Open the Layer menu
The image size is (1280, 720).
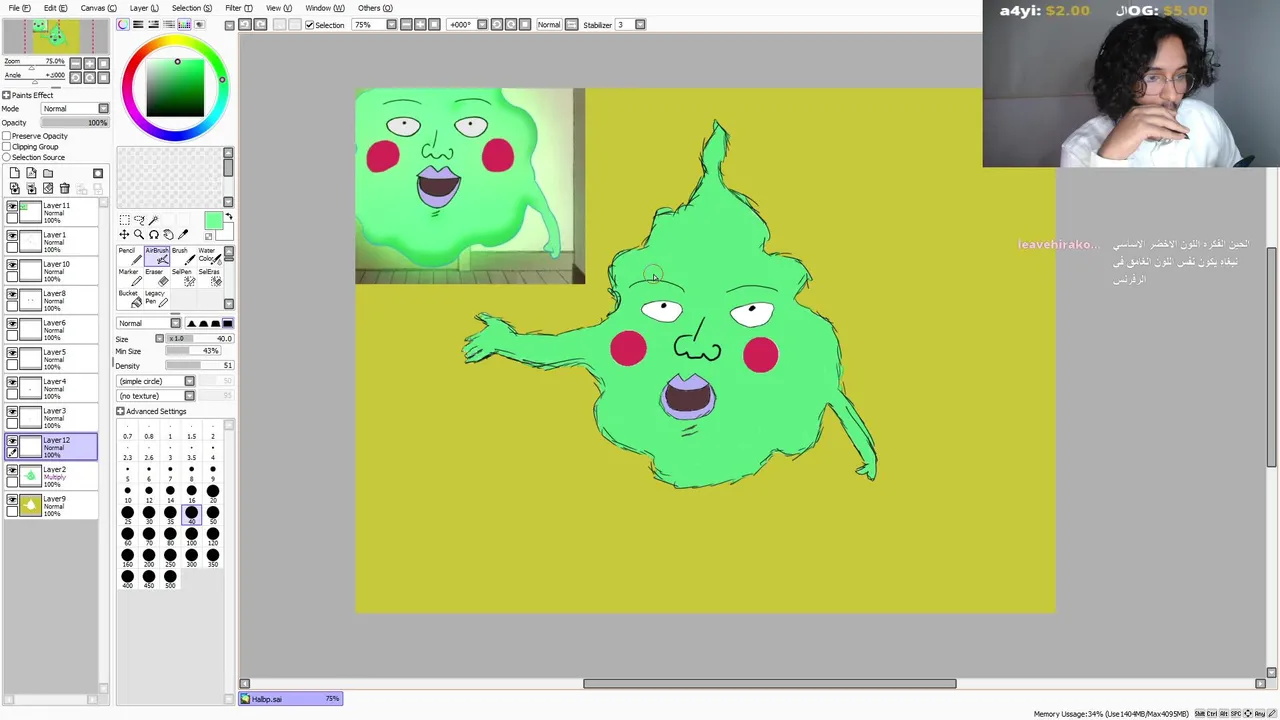pyautogui.click(x=144, y=8)
